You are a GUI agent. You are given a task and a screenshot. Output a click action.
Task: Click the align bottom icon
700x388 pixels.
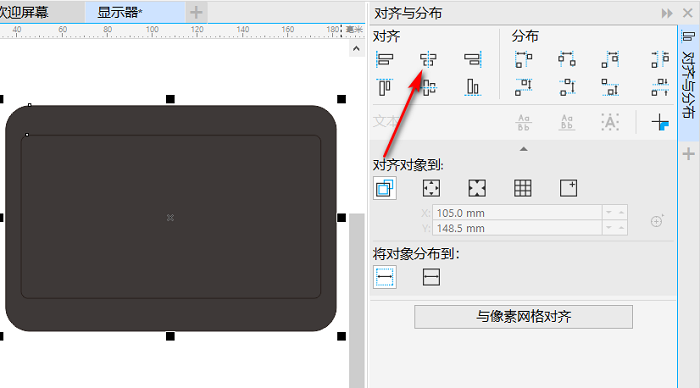pos(472,87)
